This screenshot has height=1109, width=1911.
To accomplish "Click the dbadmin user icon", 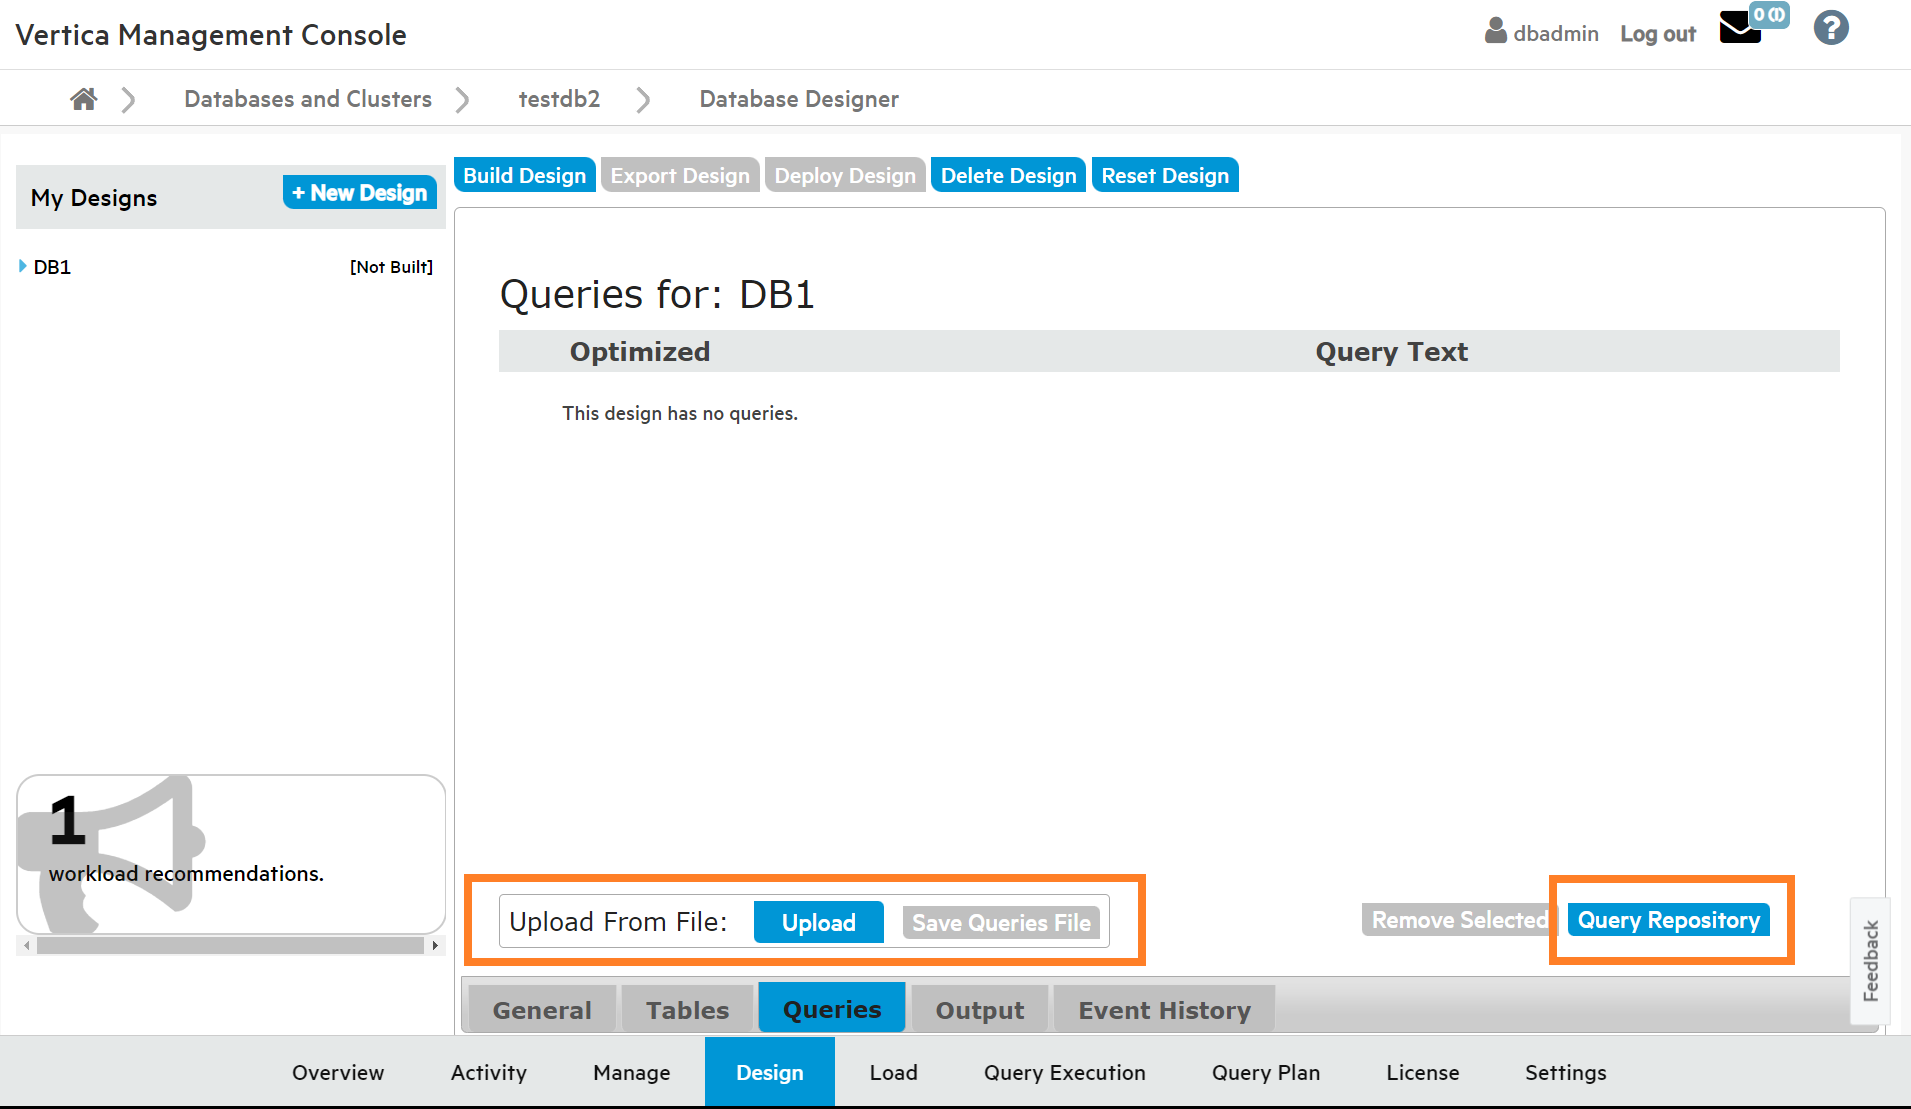I will 1495,32.
